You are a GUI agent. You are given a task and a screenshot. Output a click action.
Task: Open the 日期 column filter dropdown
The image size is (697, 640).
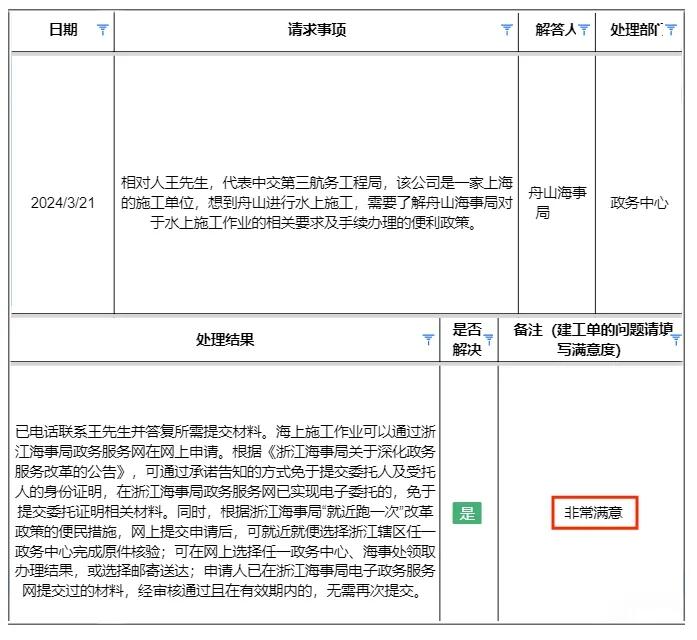click(103, 30)
